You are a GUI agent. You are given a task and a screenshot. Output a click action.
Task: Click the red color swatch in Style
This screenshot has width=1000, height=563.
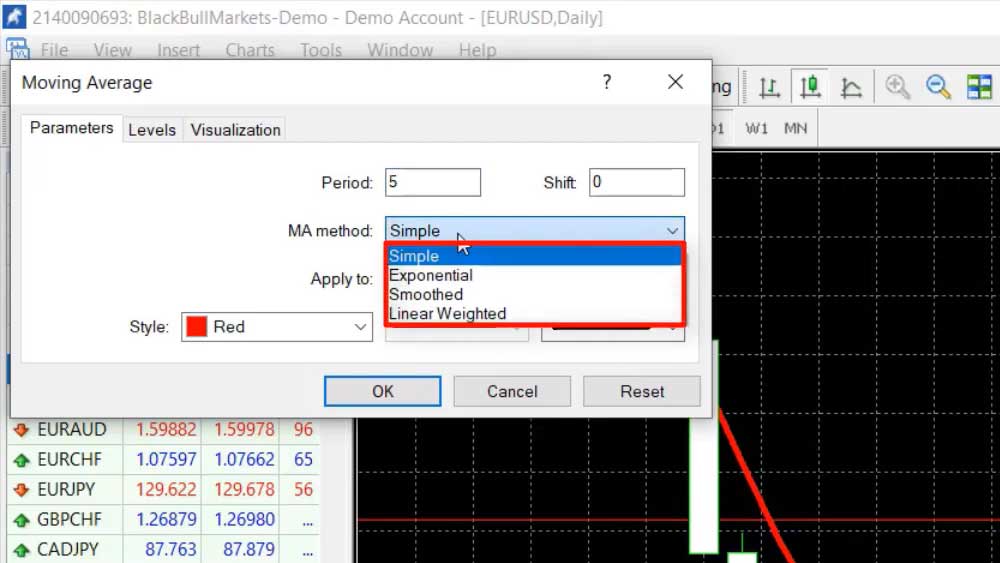pyautogui.click(x=197, y=327)
